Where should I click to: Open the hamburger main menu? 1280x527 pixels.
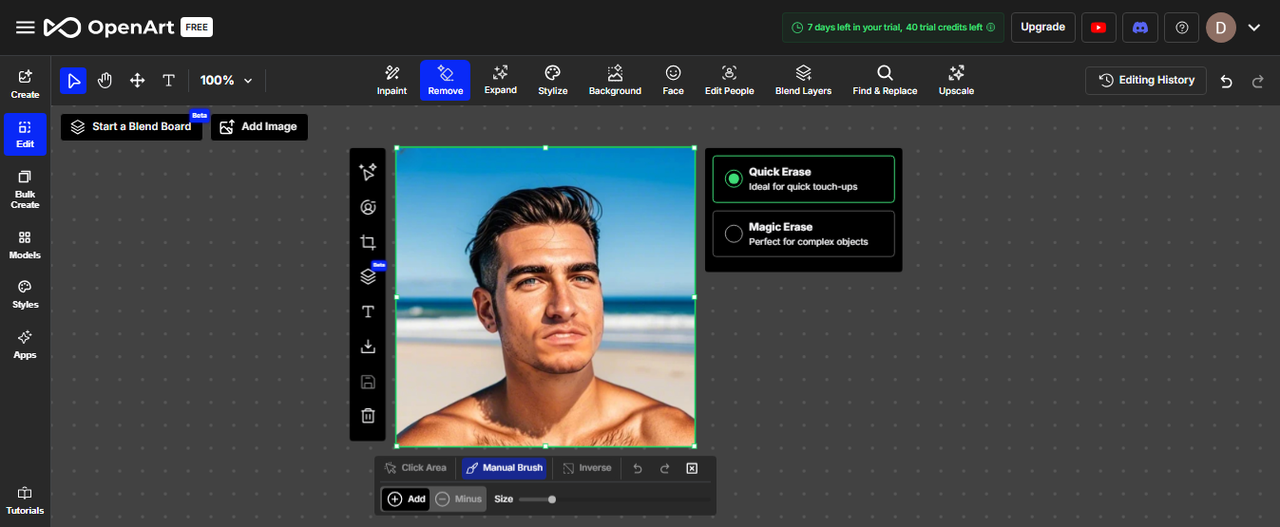pos(25,27)
